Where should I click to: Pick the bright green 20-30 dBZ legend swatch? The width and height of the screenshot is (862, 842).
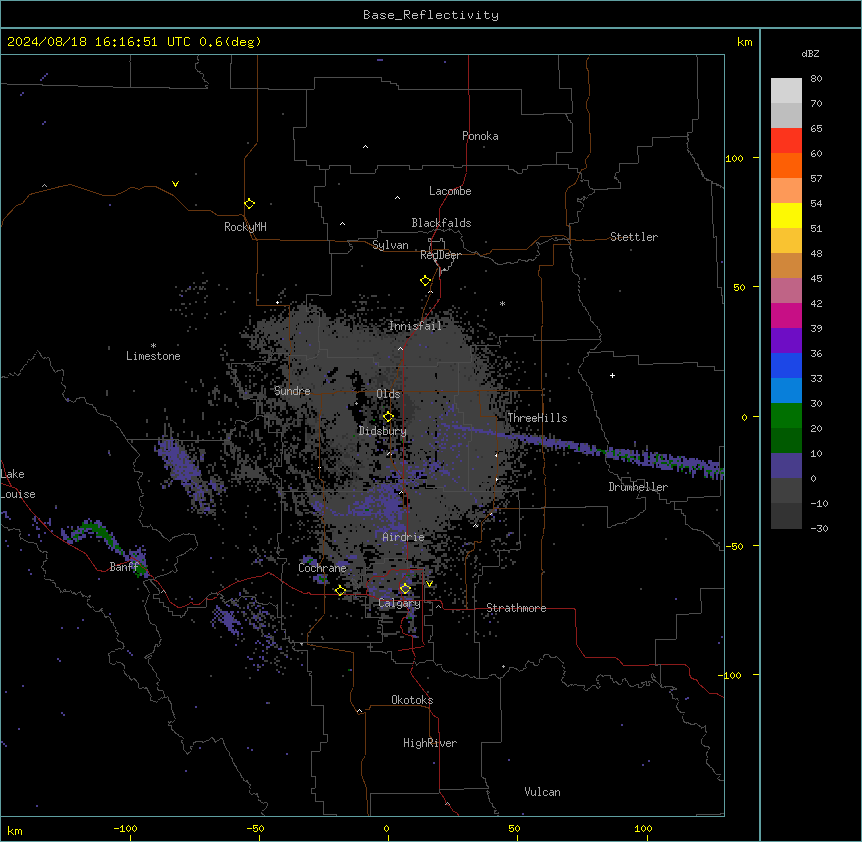click(x=786, y=416)
